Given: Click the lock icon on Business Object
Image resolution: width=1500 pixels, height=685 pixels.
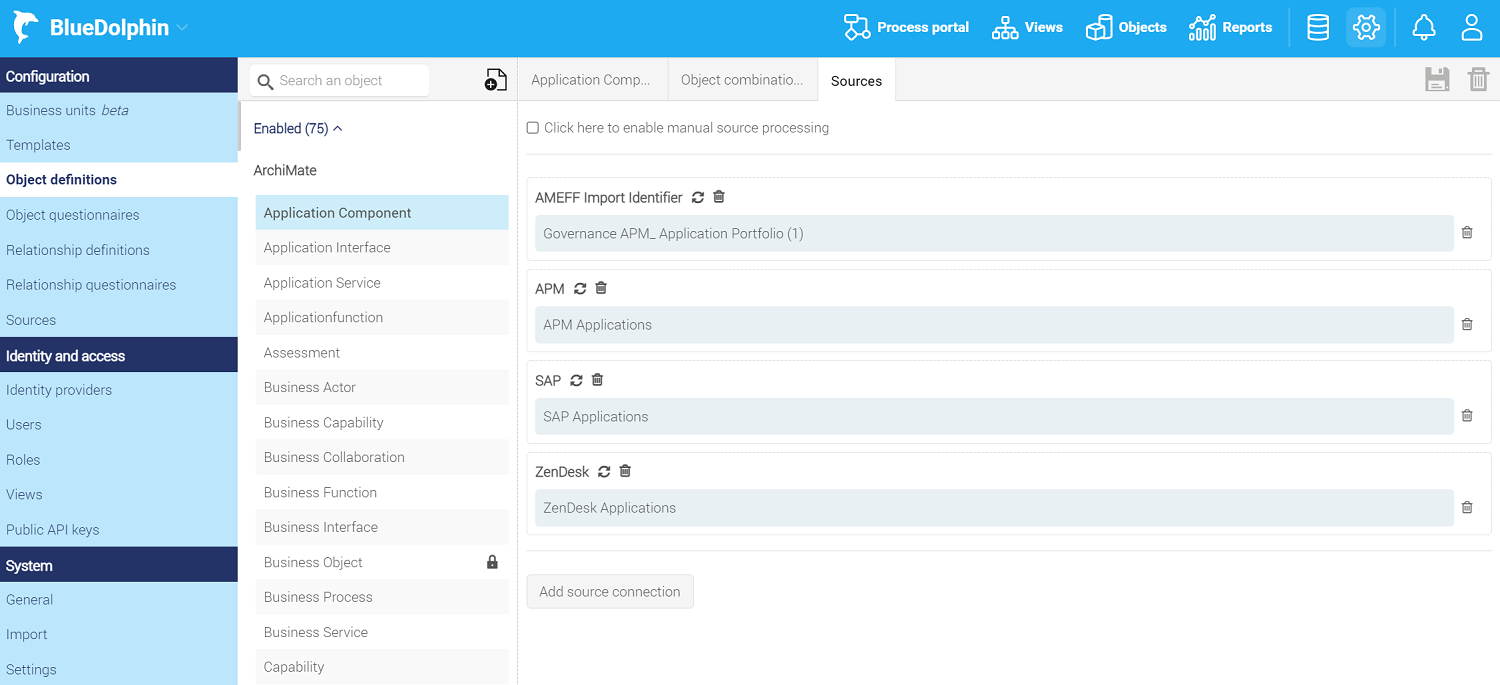Looking at the screenshot, I should click(492, 562).
